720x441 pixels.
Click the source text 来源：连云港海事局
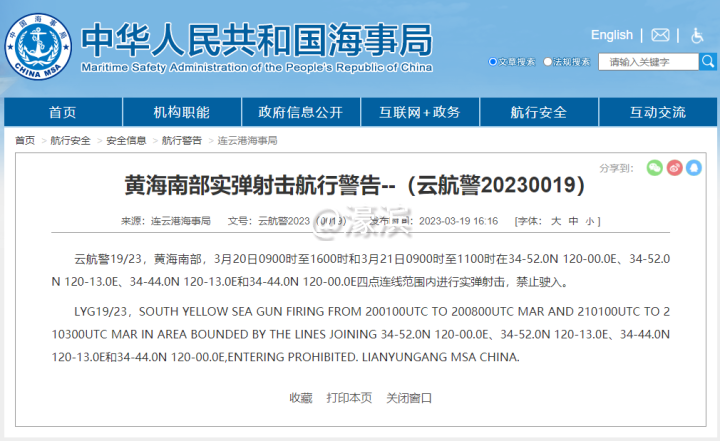(x=166, y=221)
